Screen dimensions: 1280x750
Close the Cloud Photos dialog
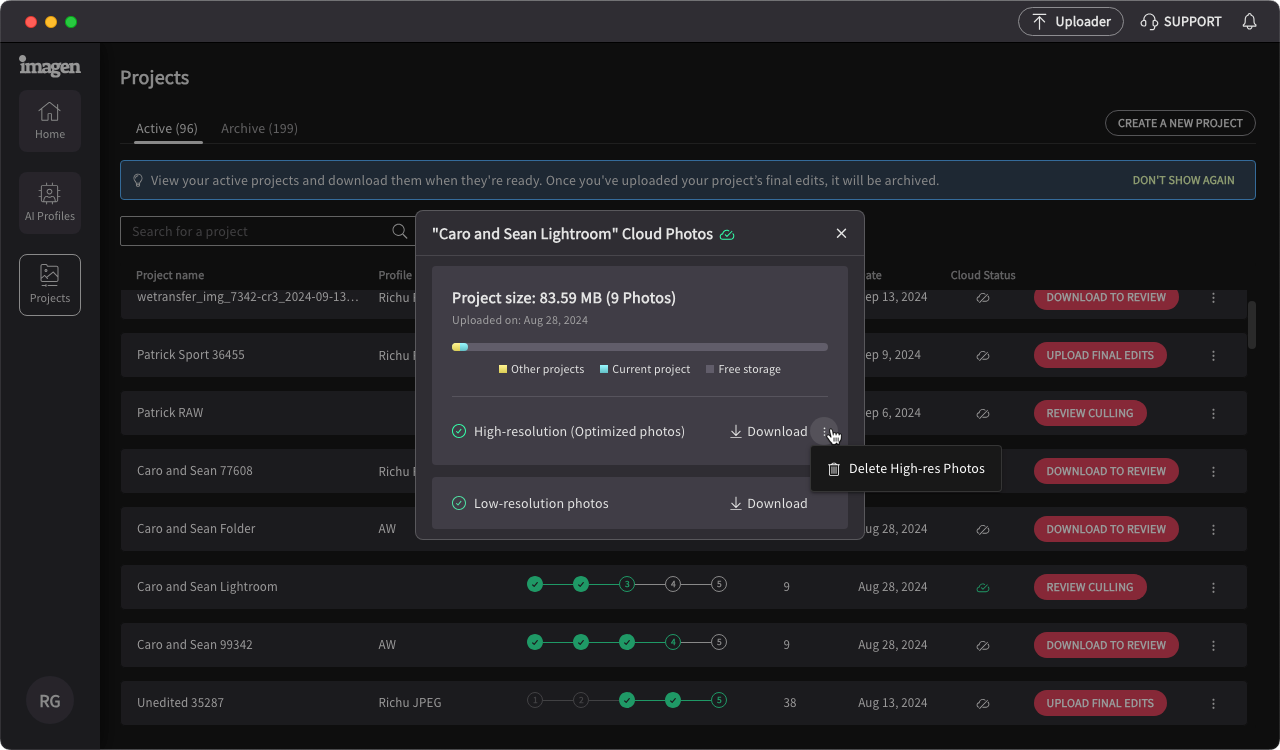point(841,233)
